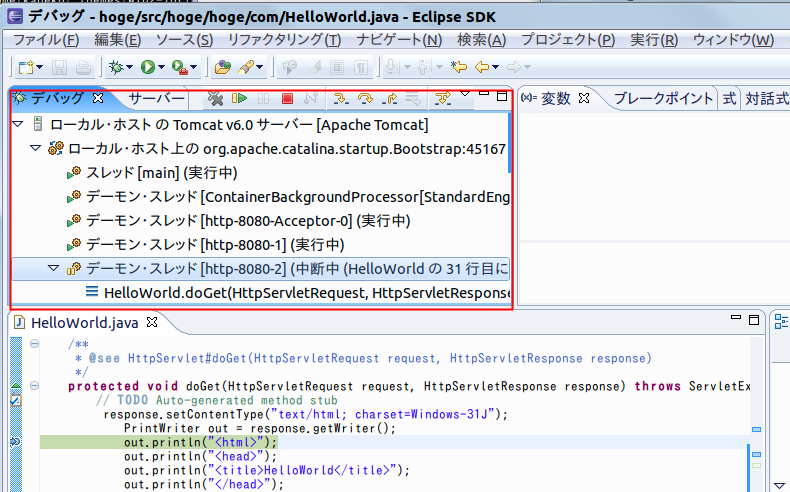Click the Forward navigation arrow
The image size is (790, 492).
(x=513, y=66)
